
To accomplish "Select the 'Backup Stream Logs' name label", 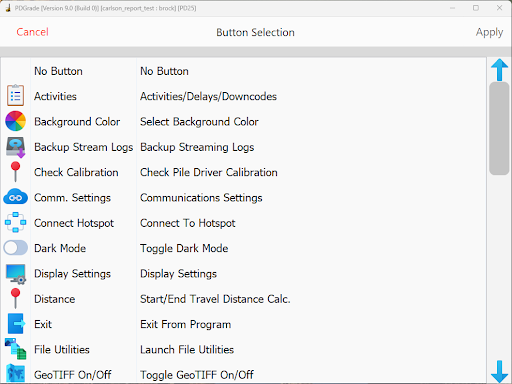I will (84, 147).
